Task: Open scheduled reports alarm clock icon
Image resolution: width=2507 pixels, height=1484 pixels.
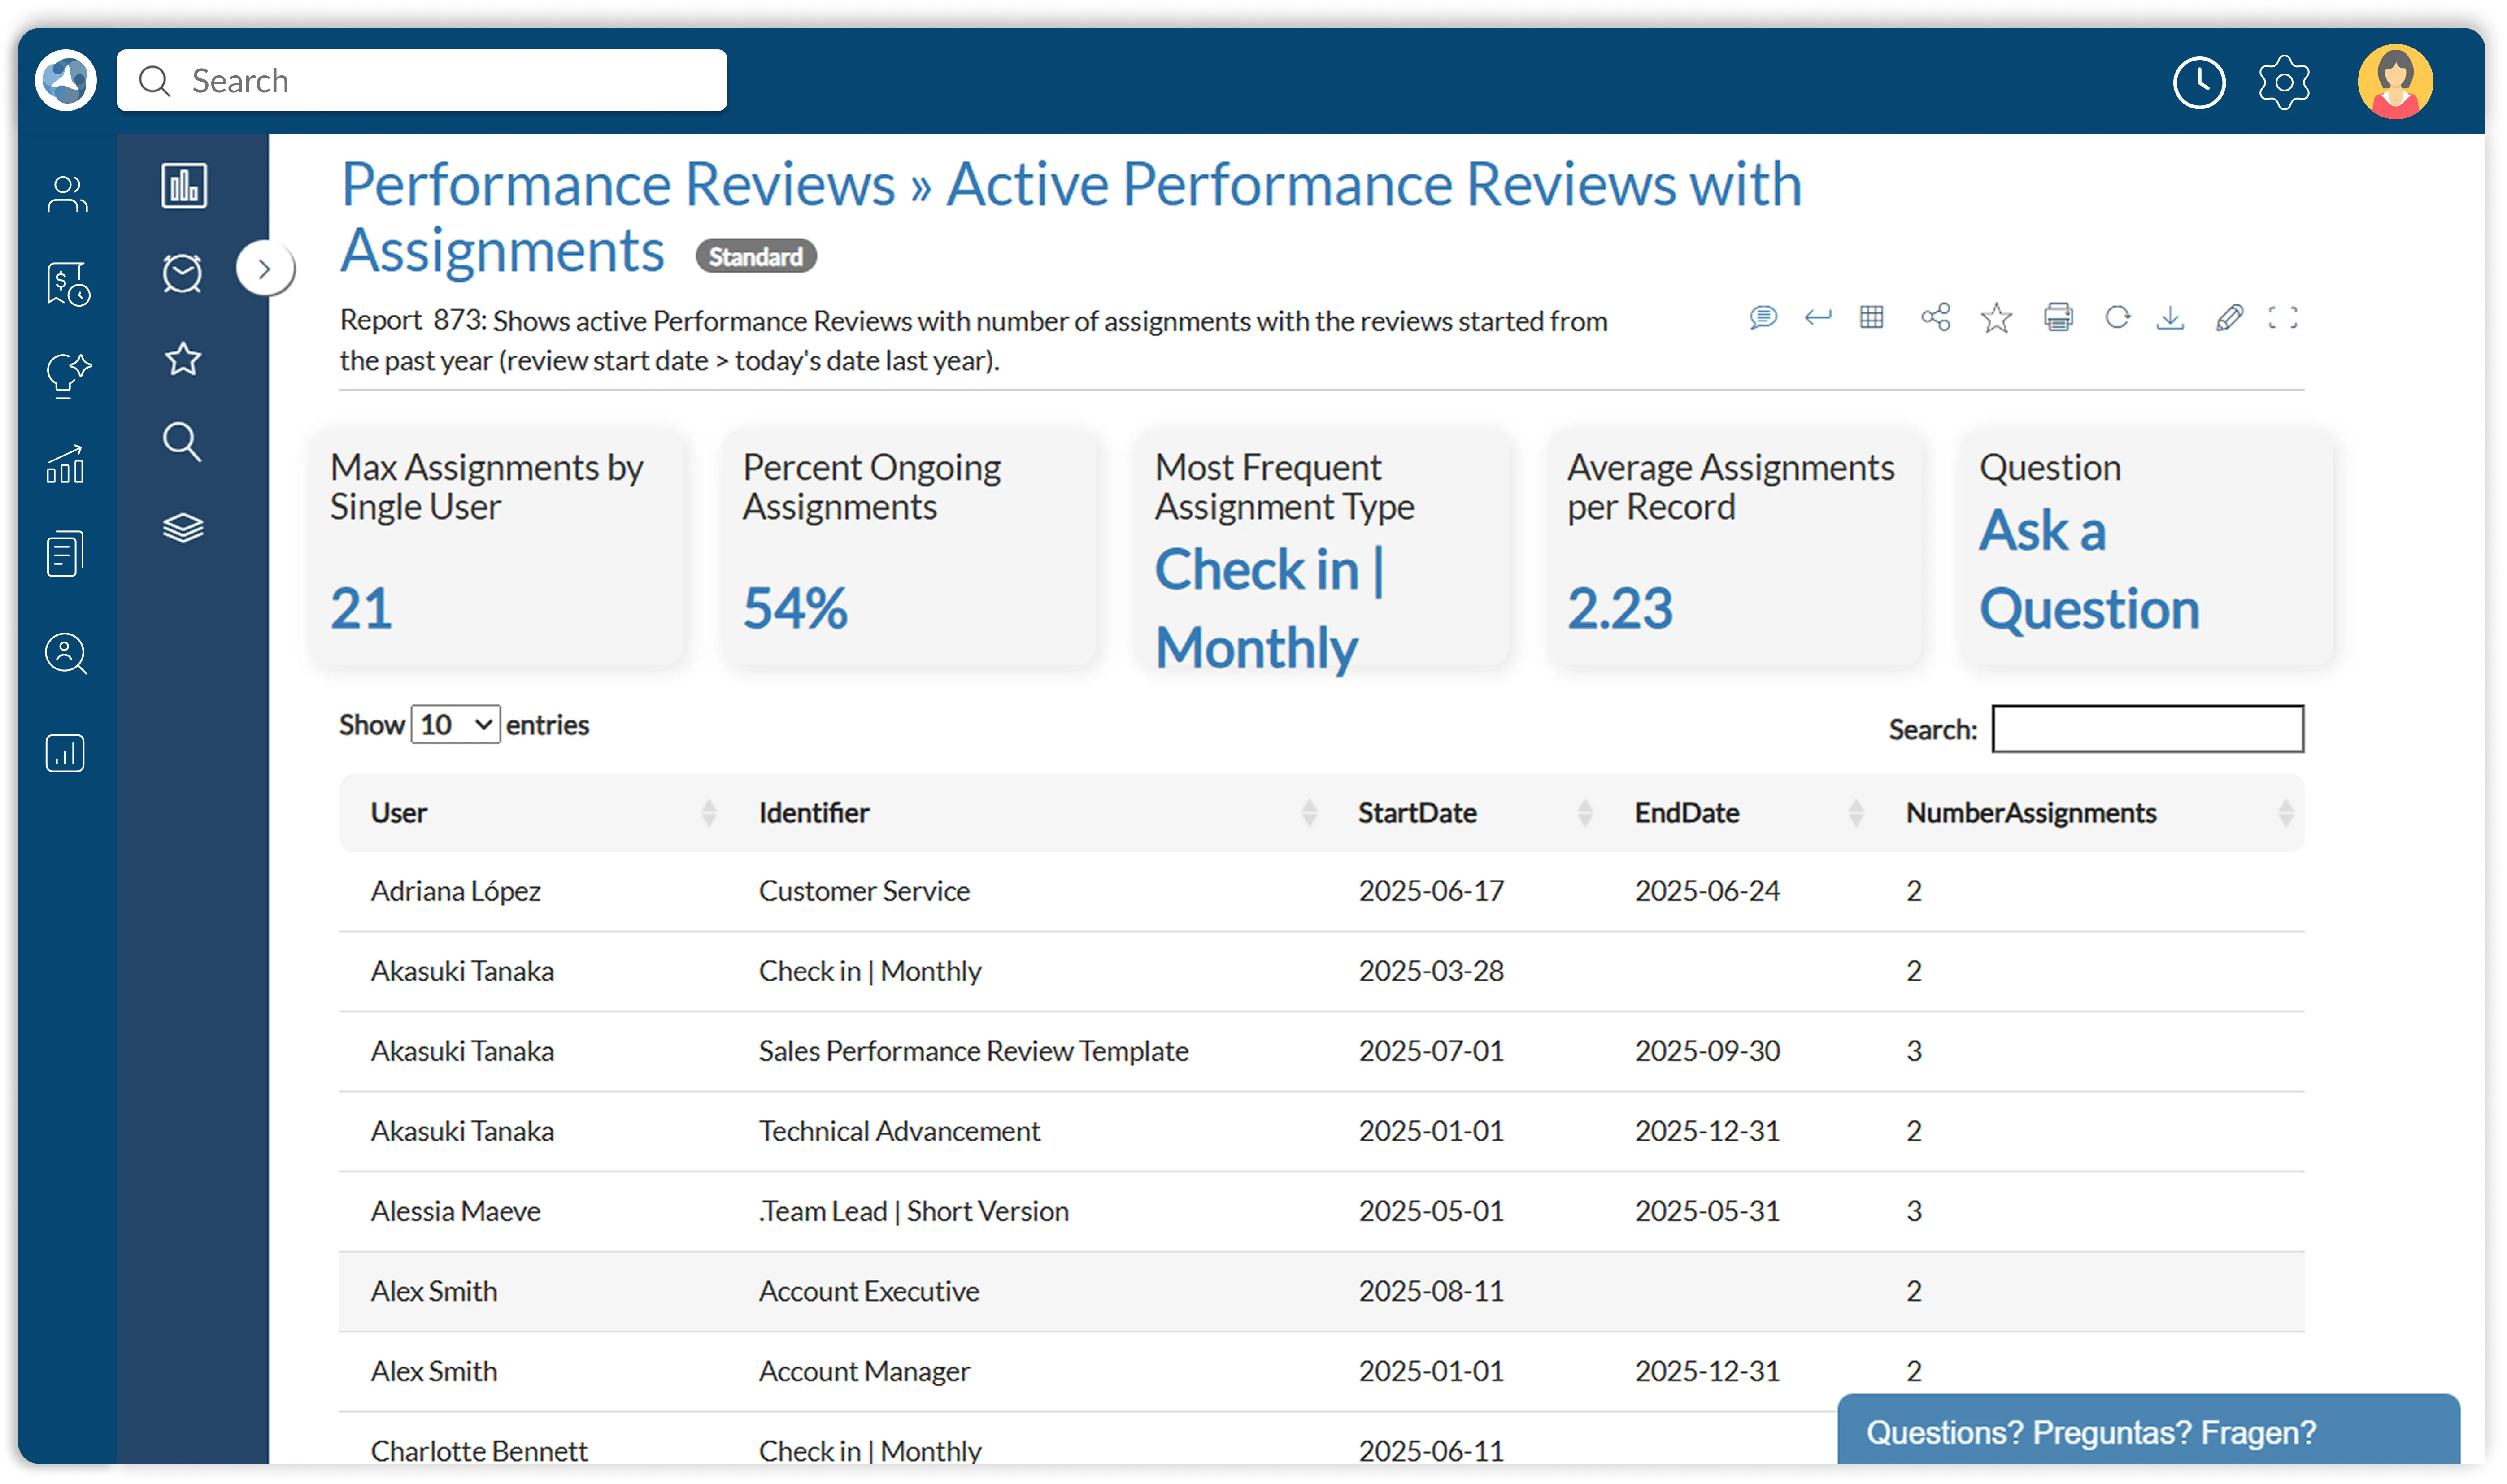Action: 183,272
